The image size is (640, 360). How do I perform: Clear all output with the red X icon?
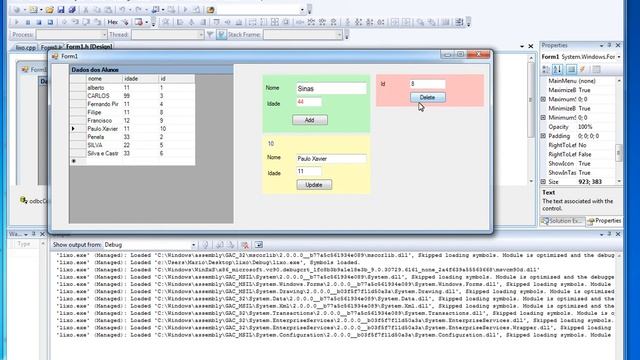(245, 245)
